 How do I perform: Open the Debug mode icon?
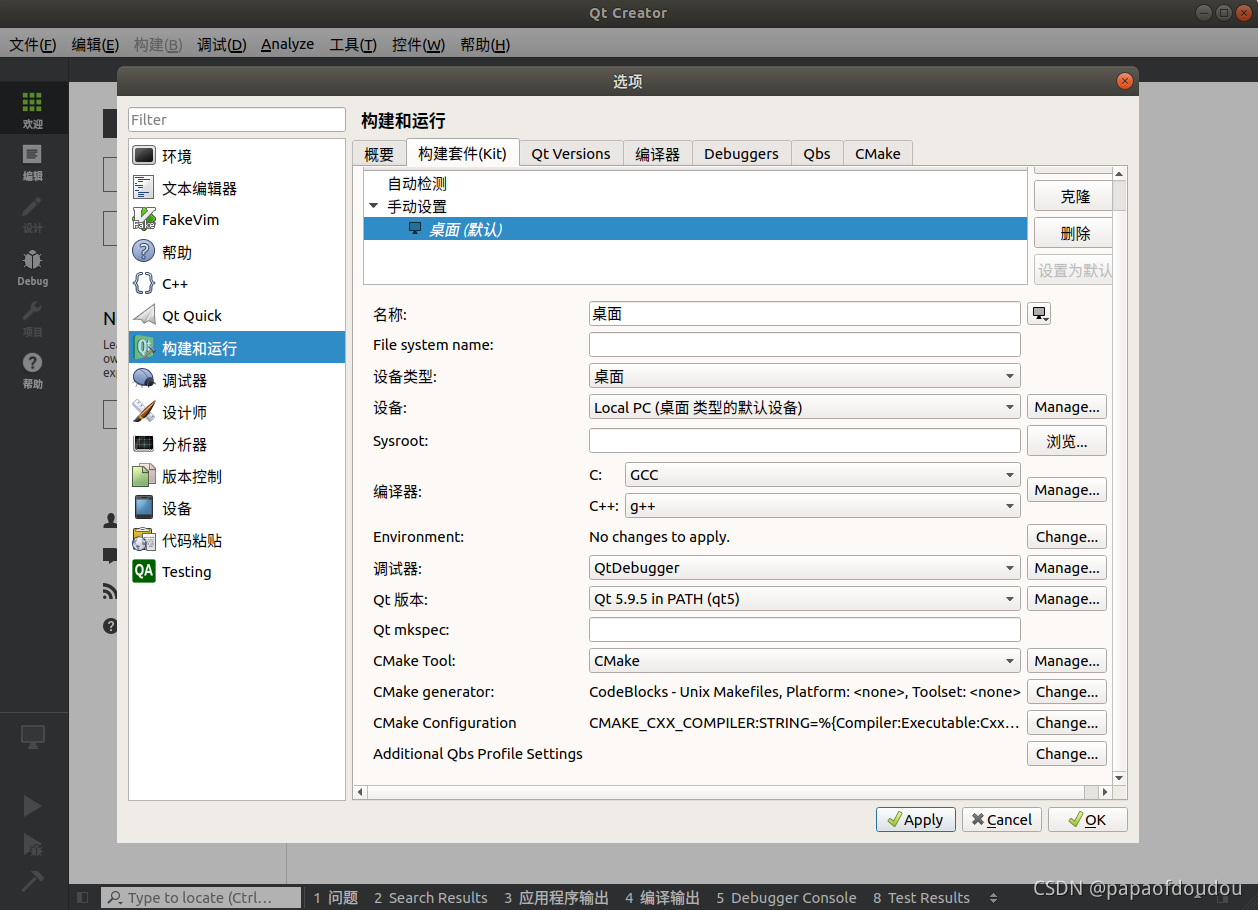(33, 266)
